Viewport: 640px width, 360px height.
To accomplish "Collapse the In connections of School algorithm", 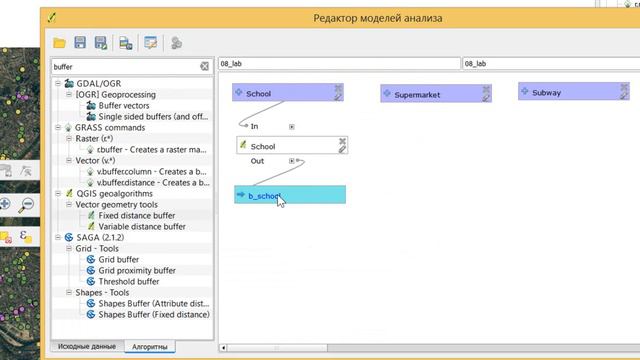I will tap(292, 127).
